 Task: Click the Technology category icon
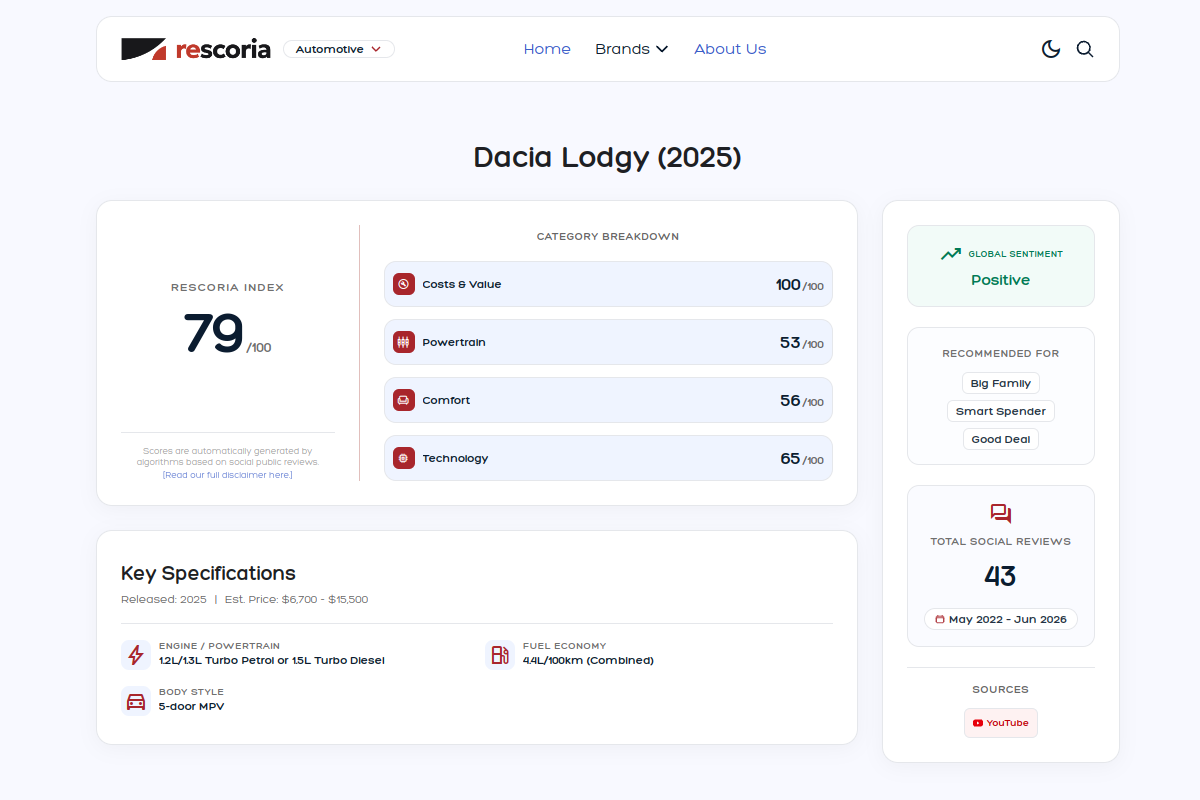404,458
